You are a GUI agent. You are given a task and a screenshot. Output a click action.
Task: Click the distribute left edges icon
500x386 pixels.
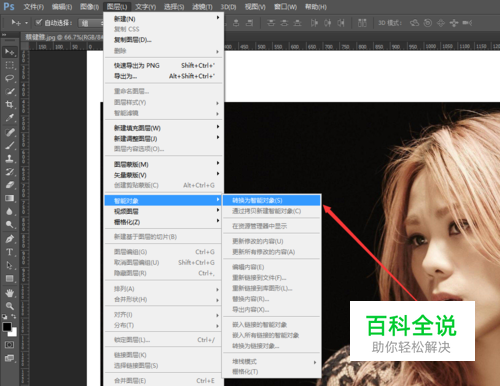314,23
